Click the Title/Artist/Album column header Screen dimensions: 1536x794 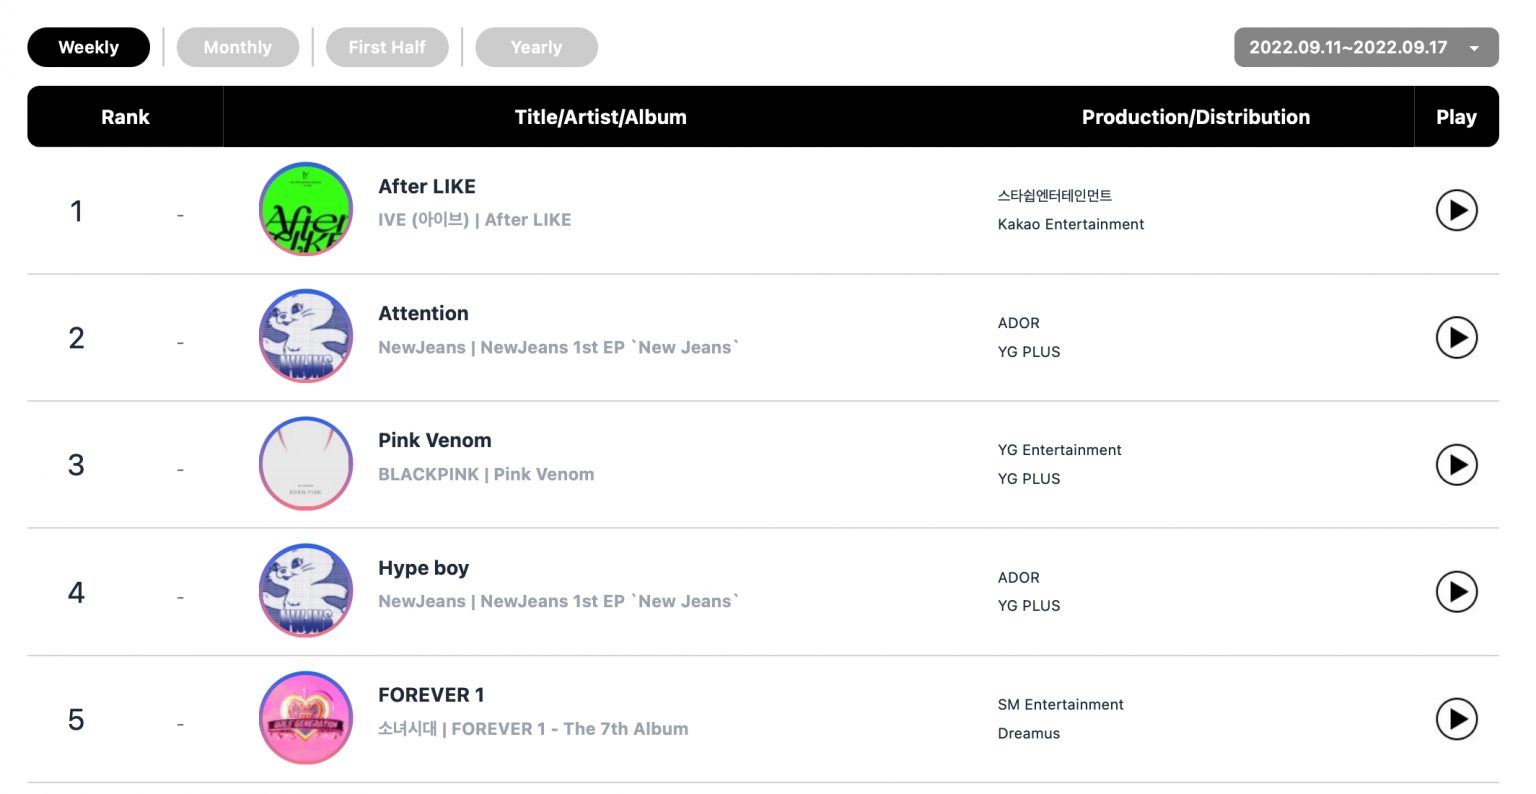coord(601,116)
